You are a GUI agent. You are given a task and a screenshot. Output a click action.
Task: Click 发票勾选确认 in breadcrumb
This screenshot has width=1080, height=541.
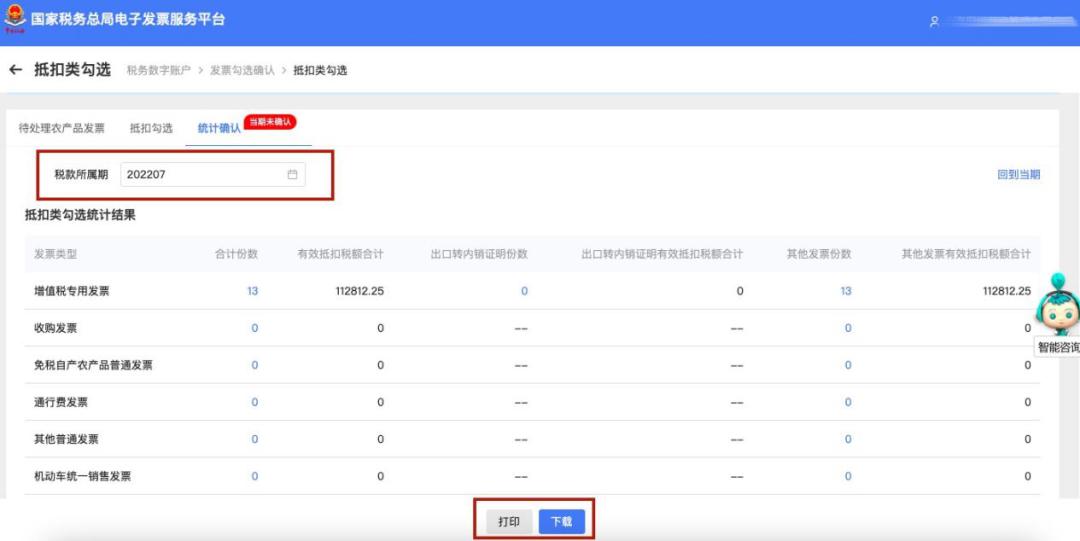pyautogui.click(x=242, y=71)
